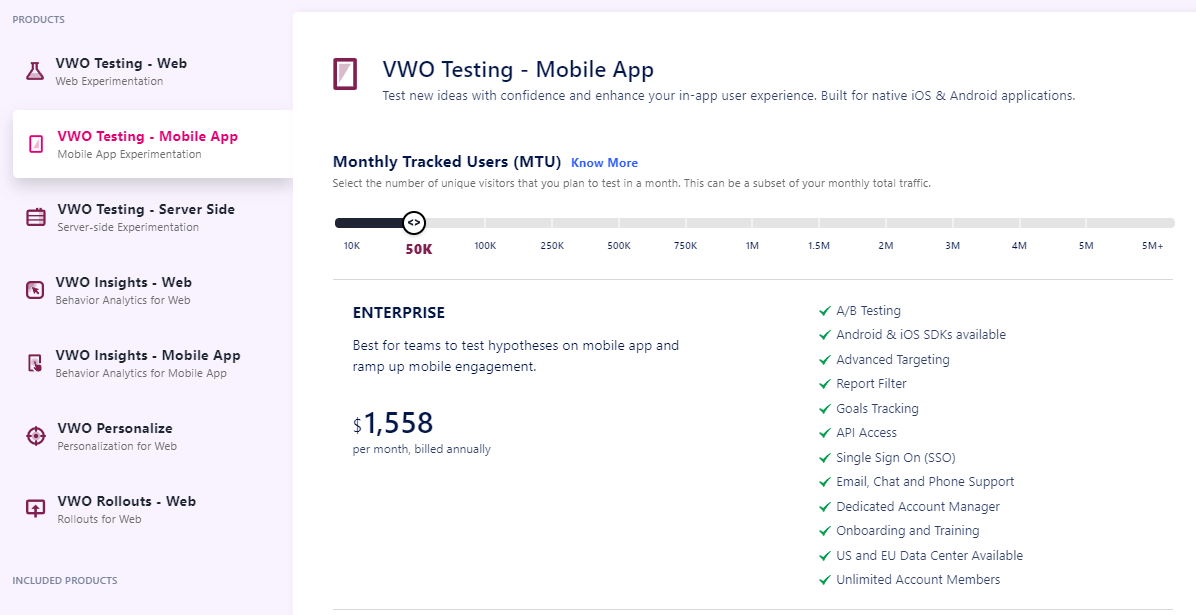Open VWO Testing - Web product
The image size is (1196, 615).
pyautogui.click(x=121, y=63)
